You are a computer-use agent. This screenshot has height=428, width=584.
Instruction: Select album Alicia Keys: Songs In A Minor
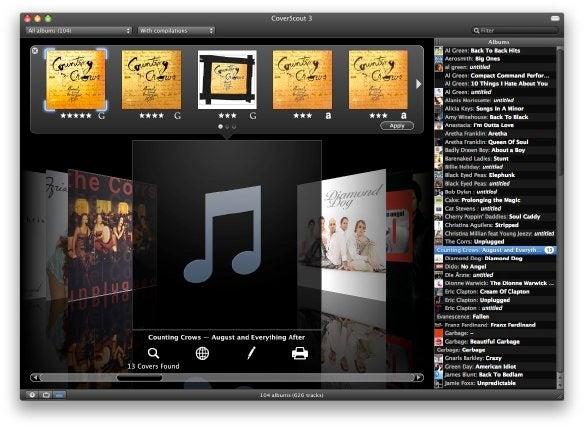[495, 109]
